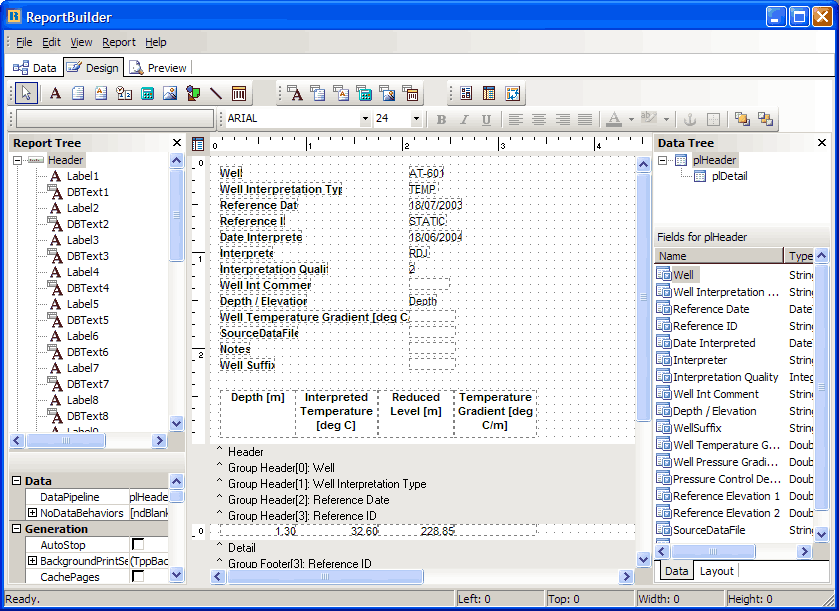Open the highlight color dropdown arrow
The height and width of the screenshot is (611, 839).
(x=666, y=119)
